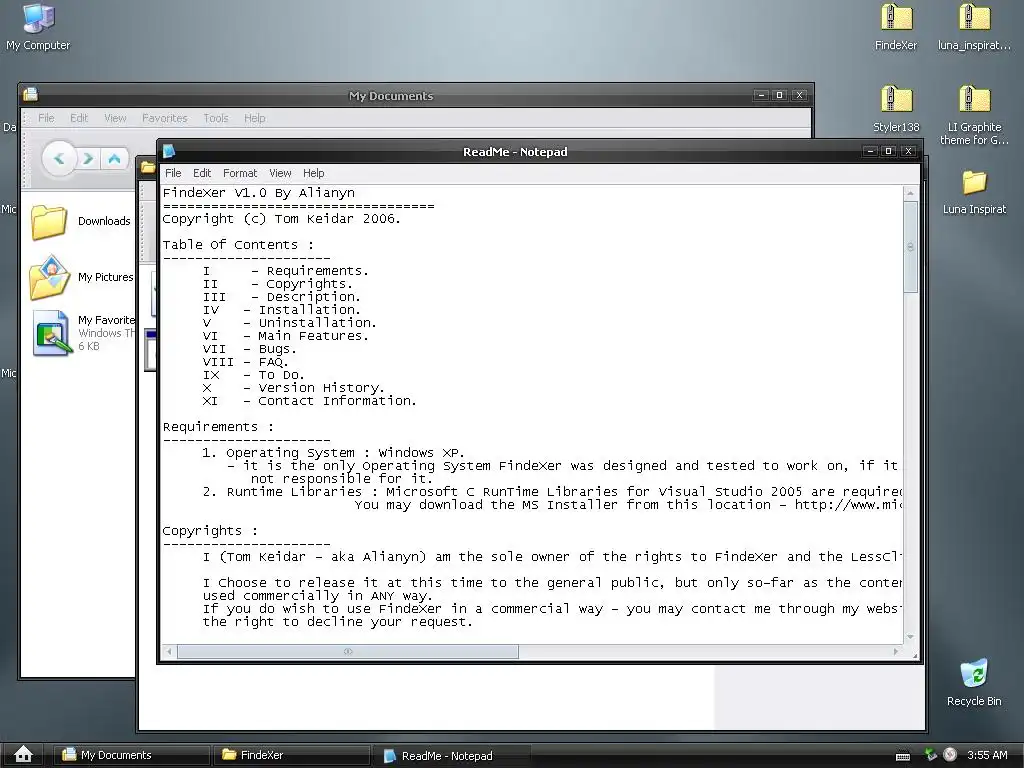This screenshot has width=1024, height=768.
Task: Click Notepad horizontal scrollbar left arrow
Action: (169, 651)
